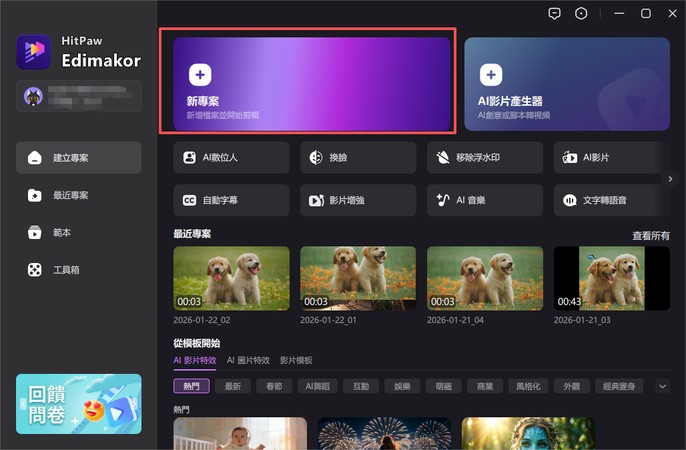This screenshot has height=450, width=686.
Task: Click the 移除浮水印 watermark remover icon
Action: 443,157
